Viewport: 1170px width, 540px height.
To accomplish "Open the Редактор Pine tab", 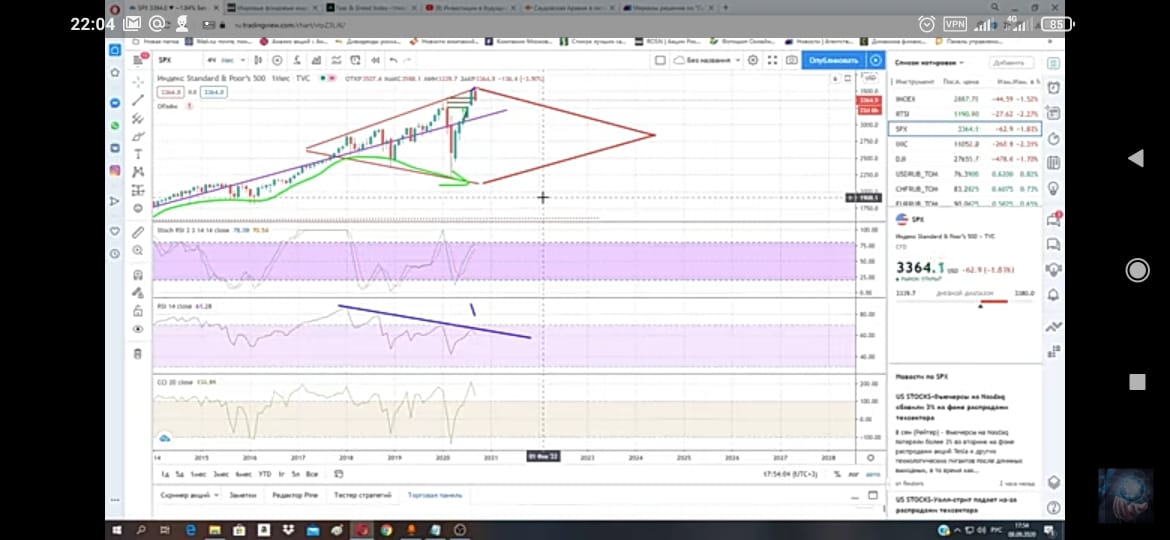I will [295, 495].
